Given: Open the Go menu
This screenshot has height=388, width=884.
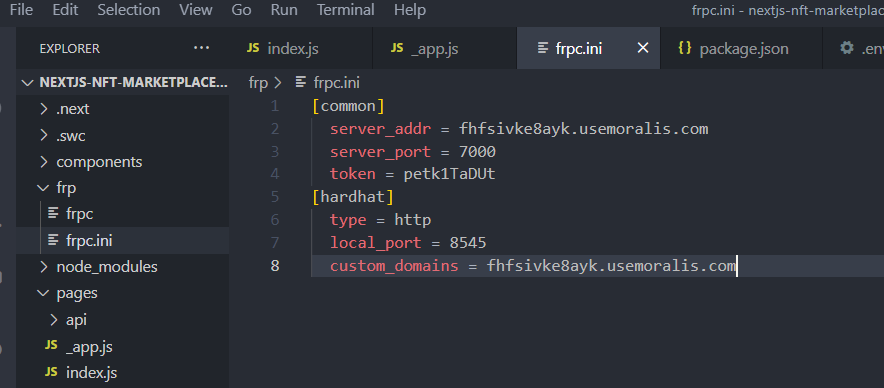Looking at the screenshot, I should tap(241, 10).
